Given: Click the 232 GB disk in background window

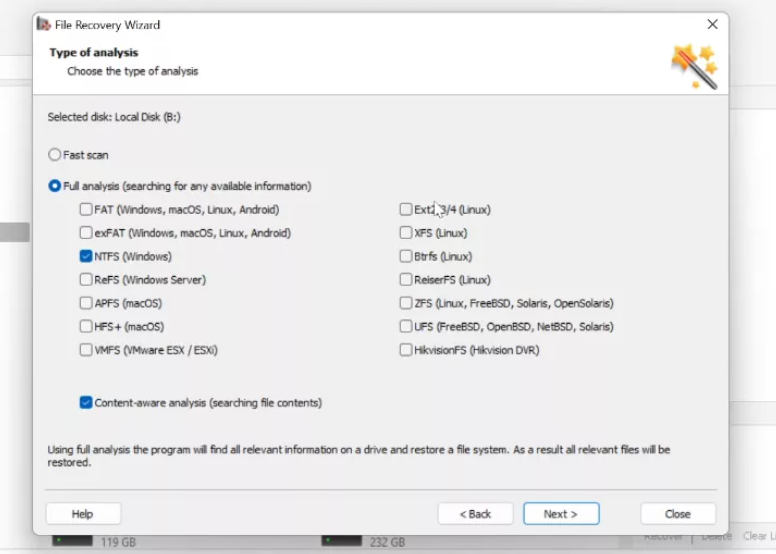Looking at the screenshot, I should tap(363, 542).
